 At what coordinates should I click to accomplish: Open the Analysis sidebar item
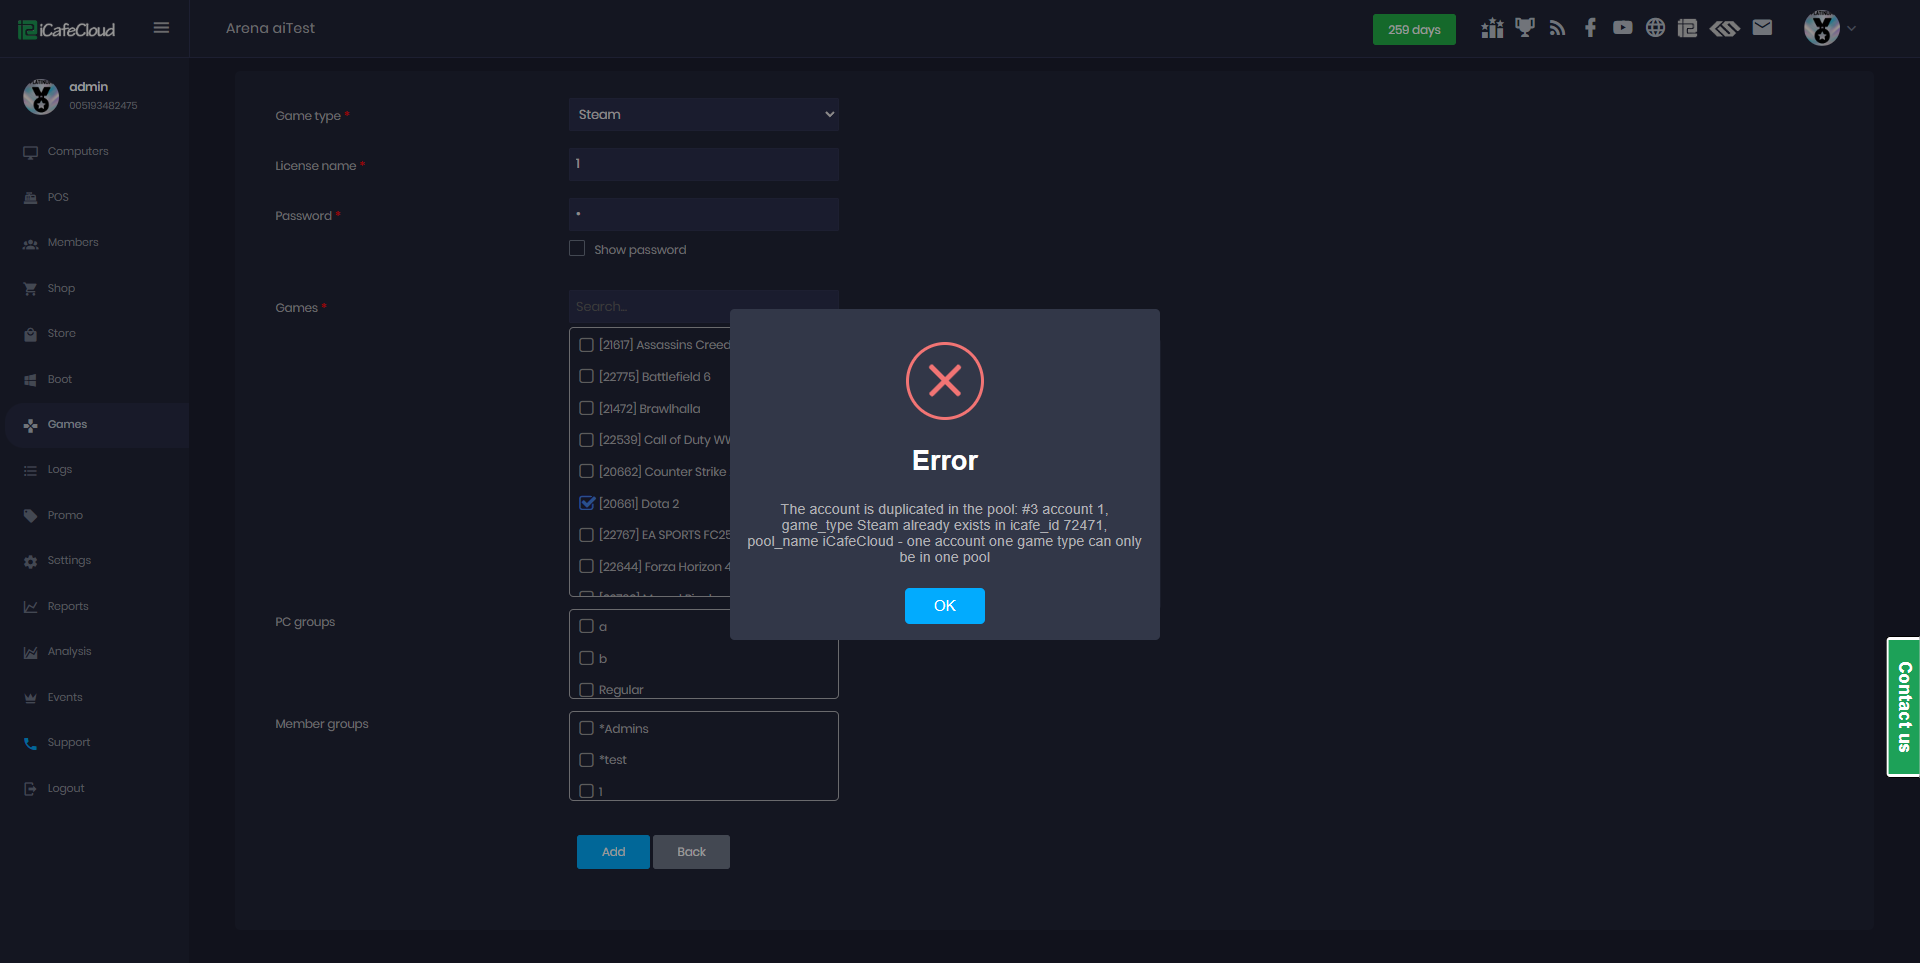[69, 652]
